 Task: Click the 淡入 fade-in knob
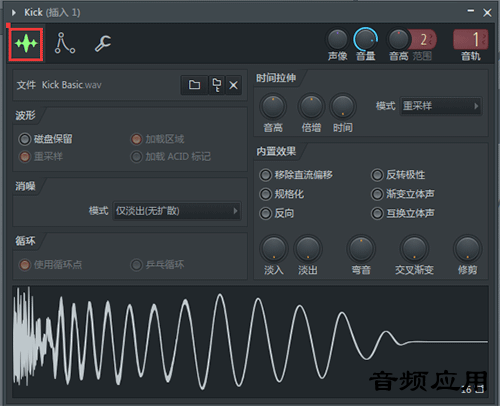tap(274, 249)
